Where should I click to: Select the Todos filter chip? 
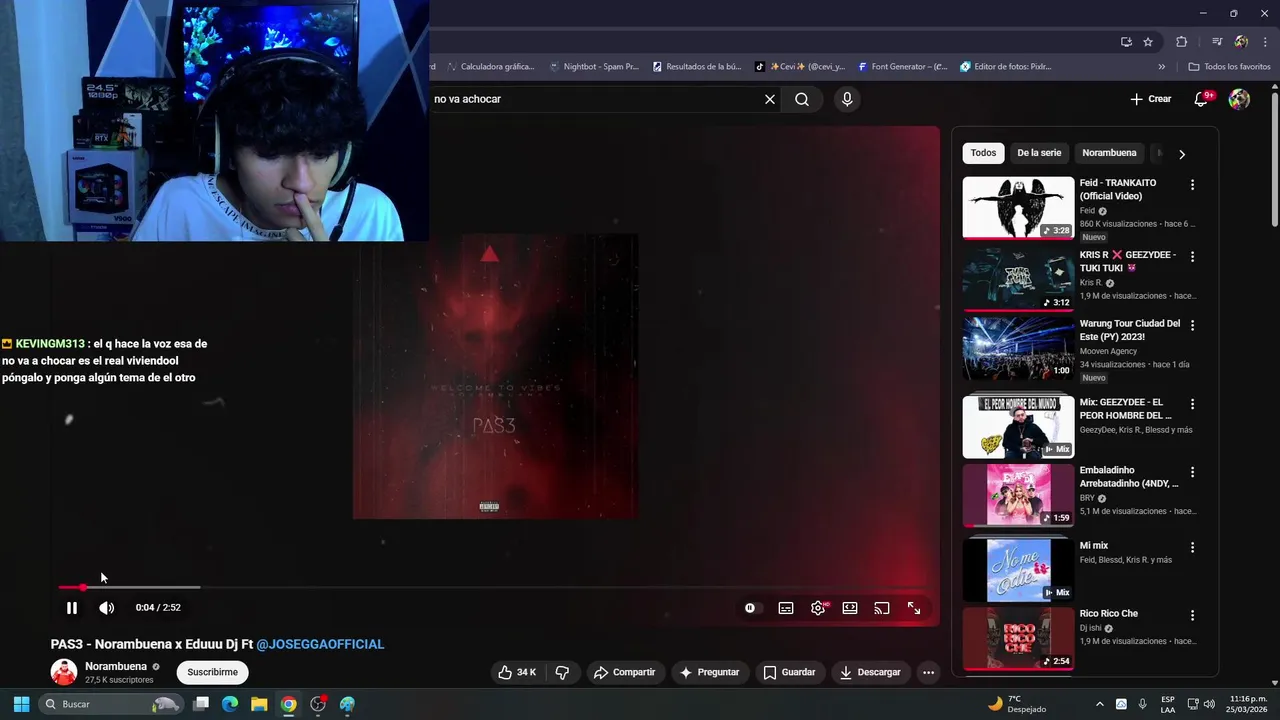tap(983, 153)
